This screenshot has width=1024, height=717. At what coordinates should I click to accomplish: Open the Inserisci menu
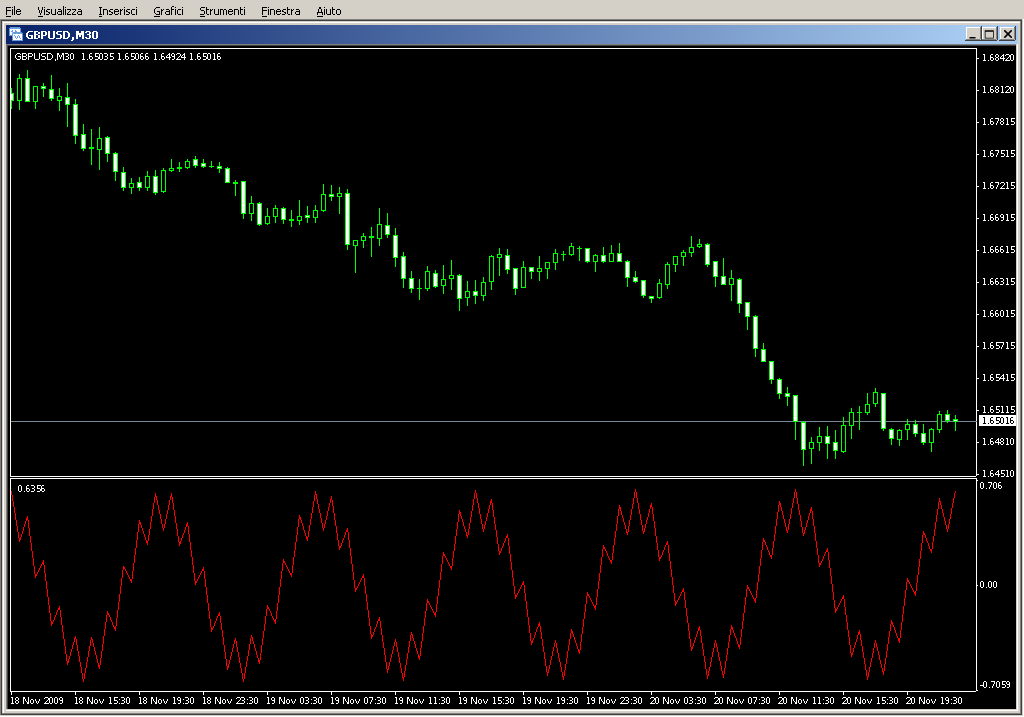click(x=118, y=11)
